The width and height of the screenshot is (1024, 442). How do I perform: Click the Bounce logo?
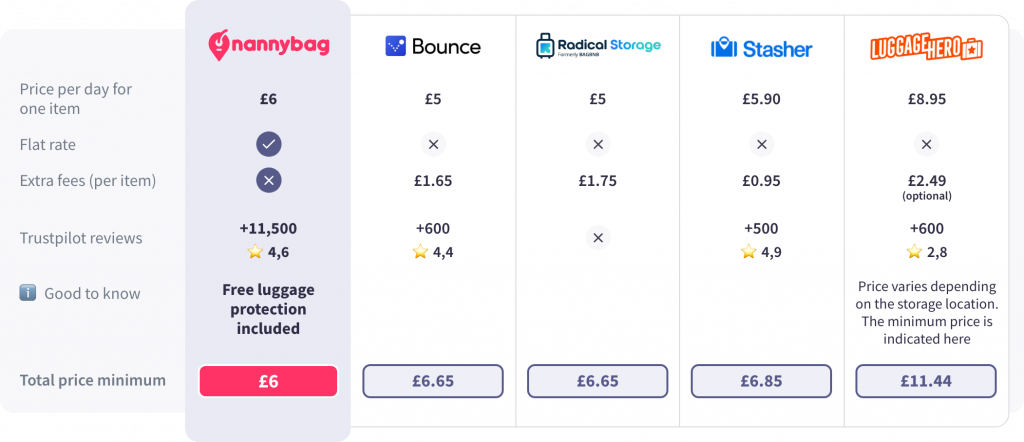(x=433, y=46)
